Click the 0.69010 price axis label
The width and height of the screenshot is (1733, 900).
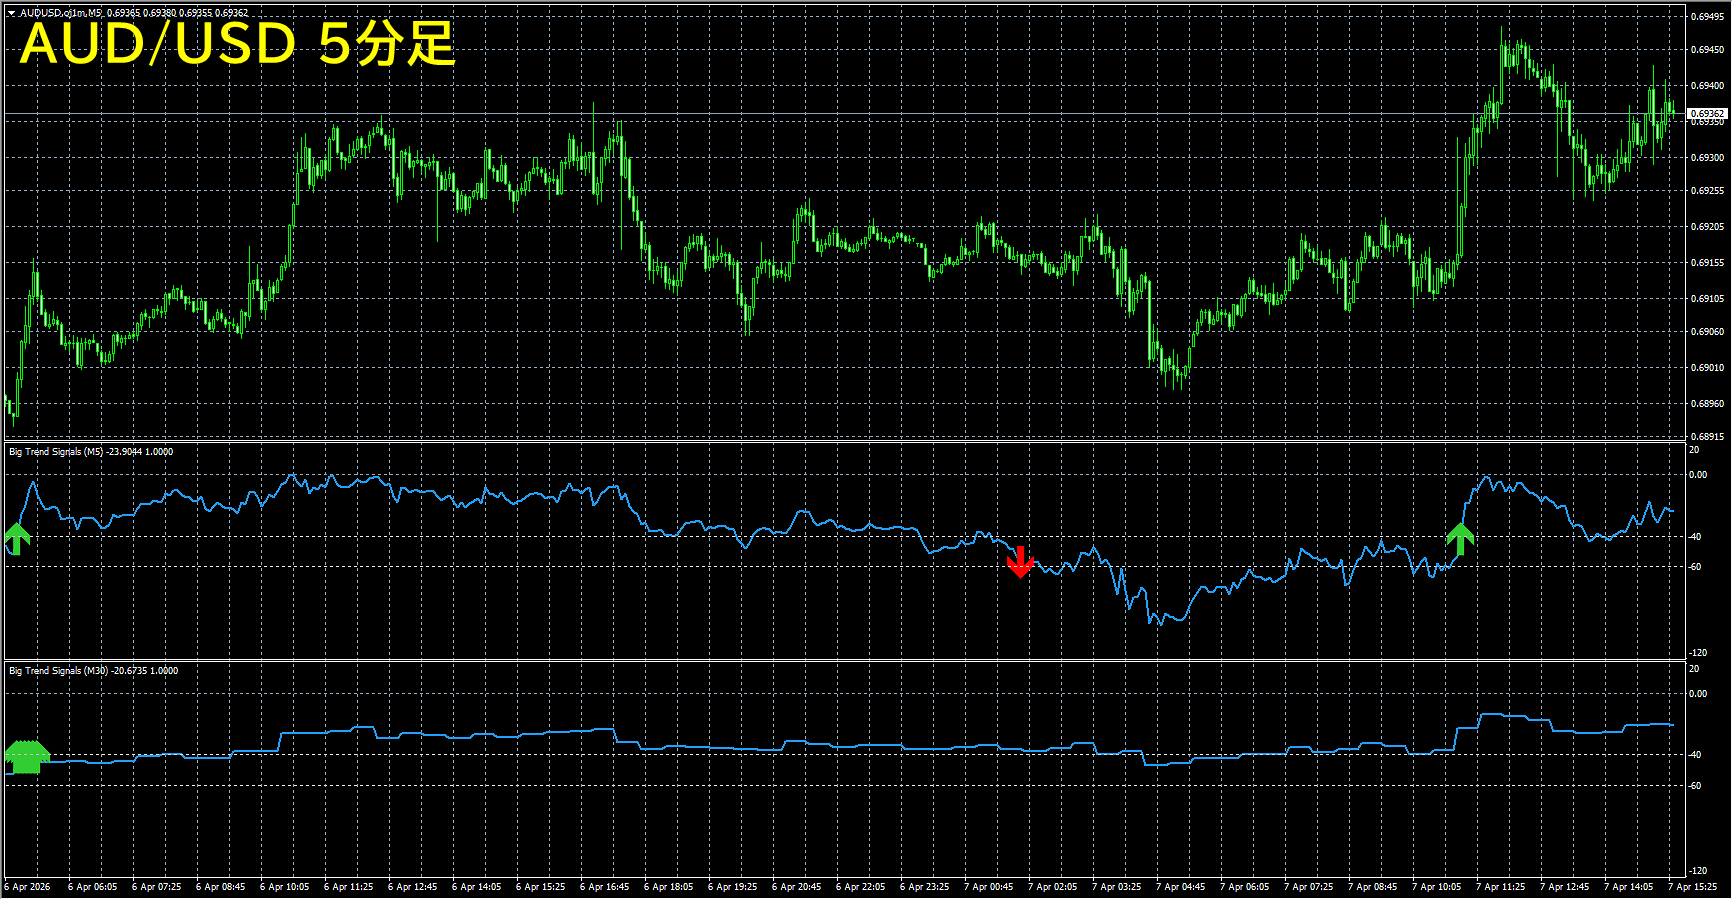pyautogui.click(x=1707, y=368)
